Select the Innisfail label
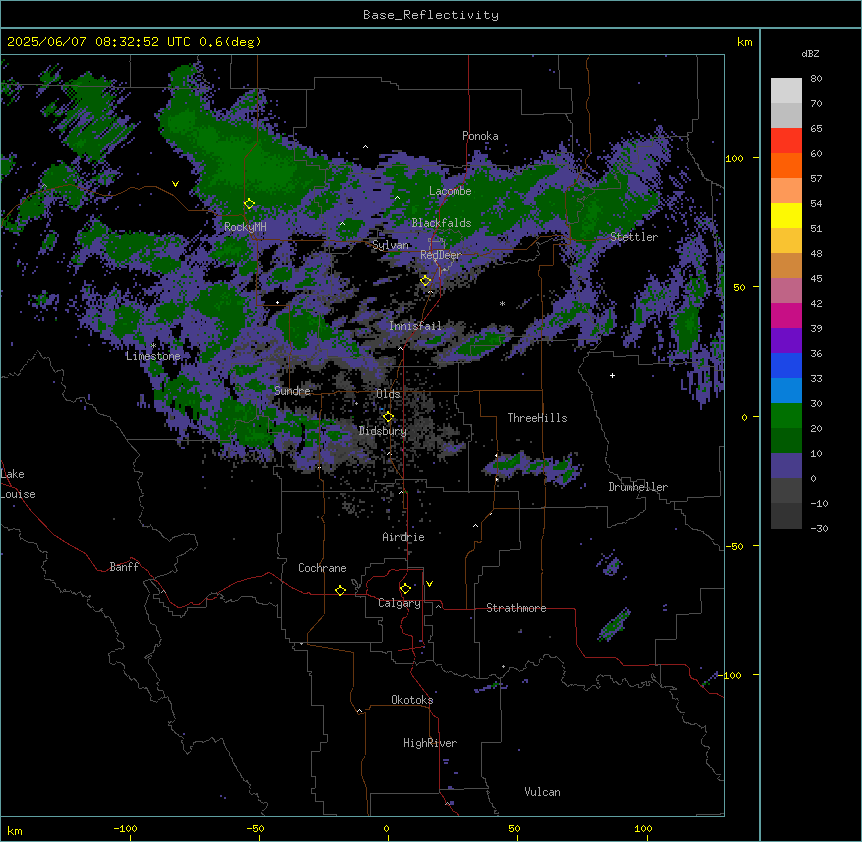 415,326
